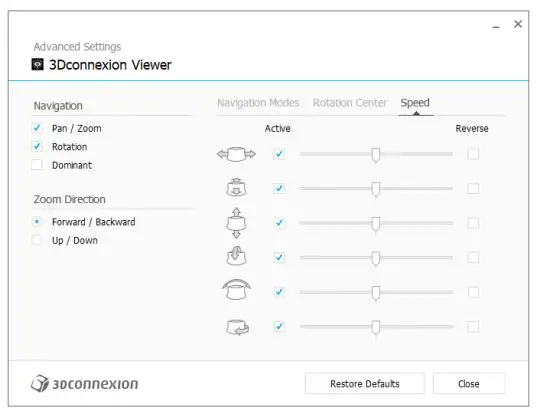The image size is (540, 417).
Task: Click the 3Dconnexion logo at bottom
Action: (x=85, y=383)
